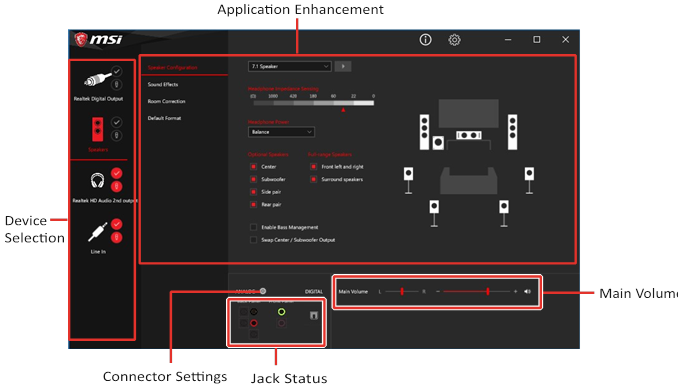Click red checkmark next to Line In
The image size is (678, 388).
tap(116, 224)
